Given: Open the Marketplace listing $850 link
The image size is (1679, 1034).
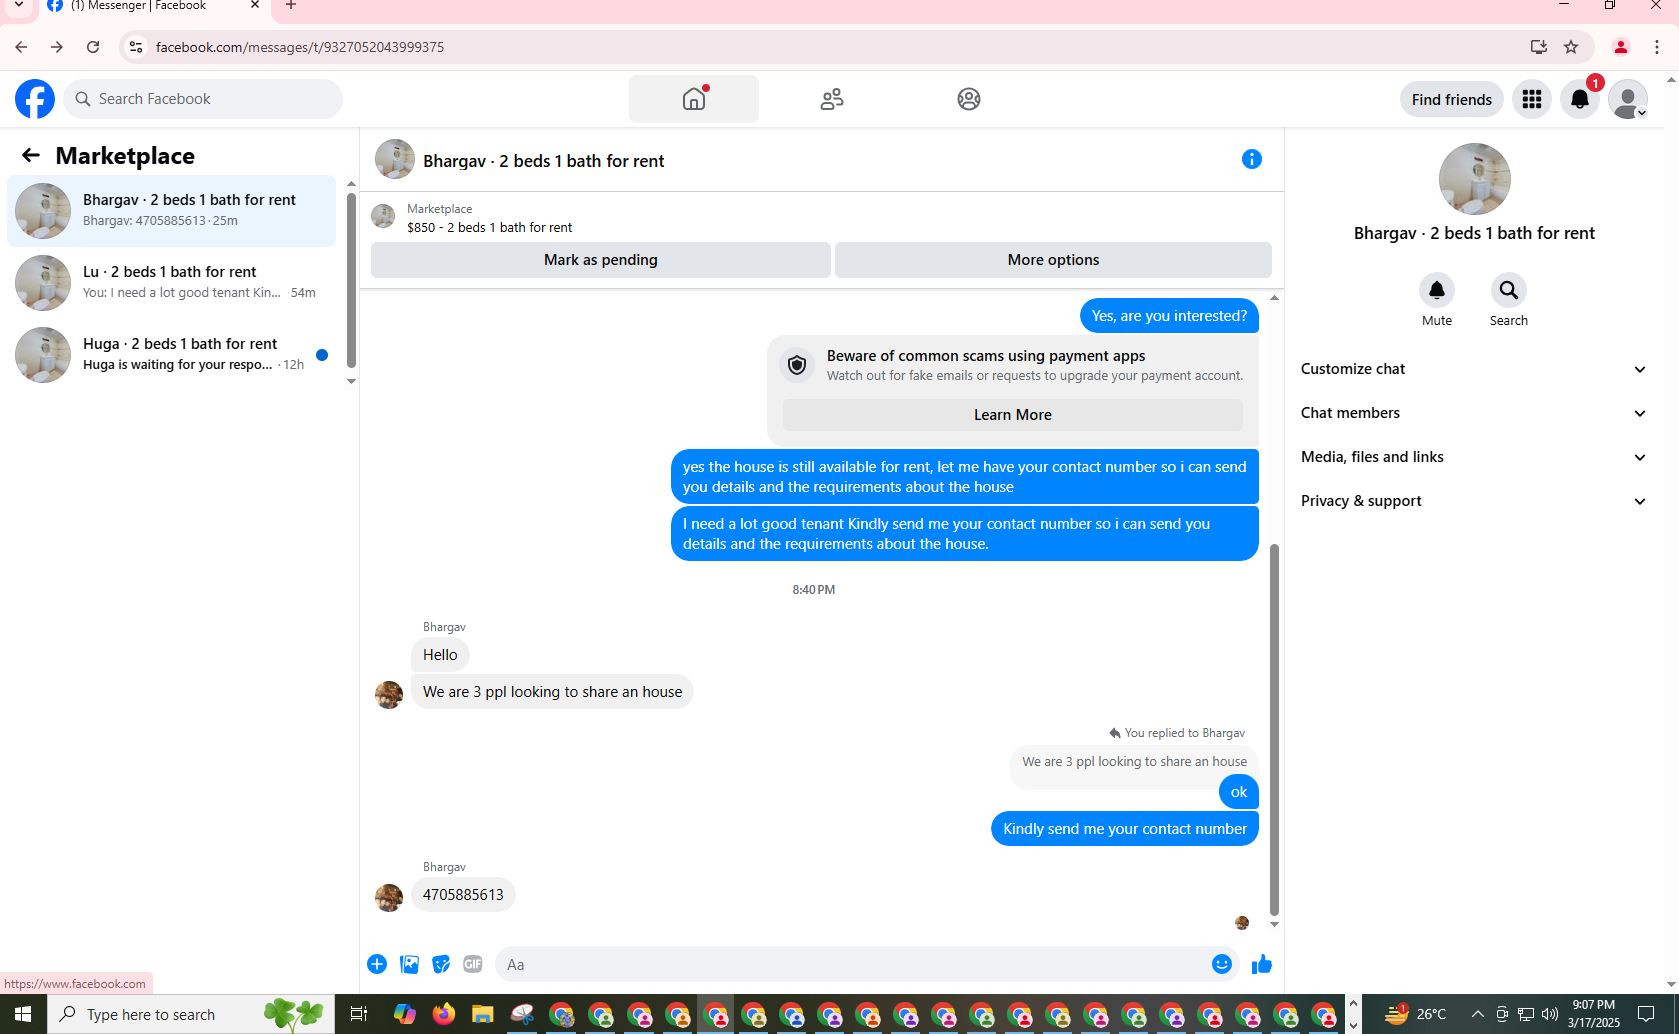Looking at the screenshot, I should pyautogui.click(x=489, y=227).
